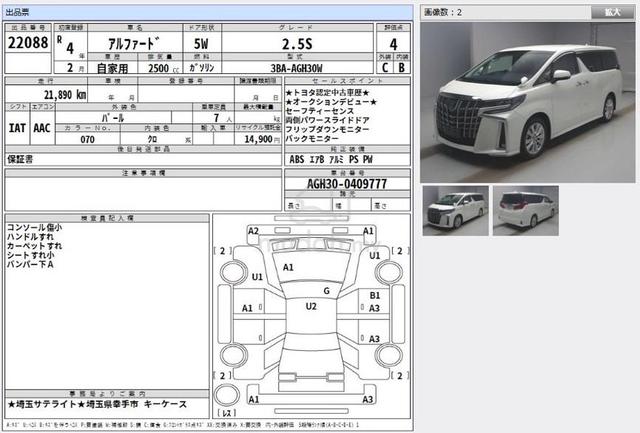Click the sales point バックモニター
Image resolution: width=640 pixels, height=433 pixels.
[312, 139]
